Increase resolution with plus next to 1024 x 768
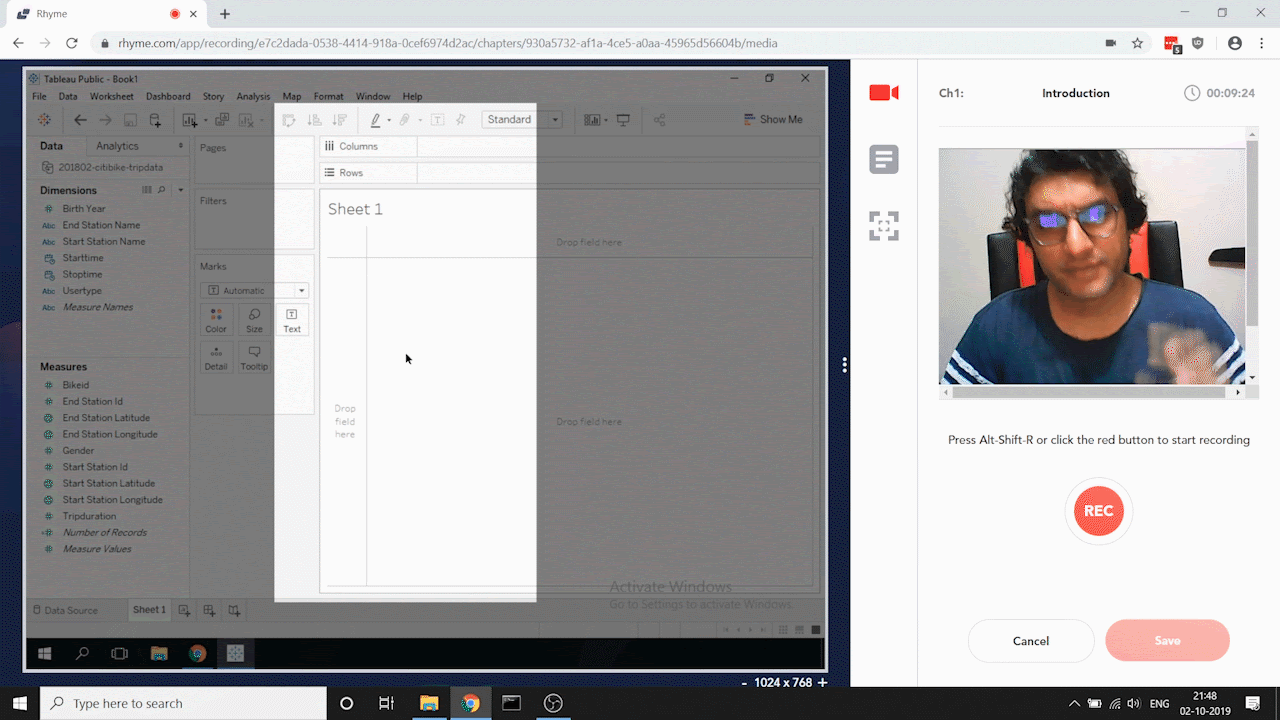Viewport: 1280px width, 720px height. (822, 683)
